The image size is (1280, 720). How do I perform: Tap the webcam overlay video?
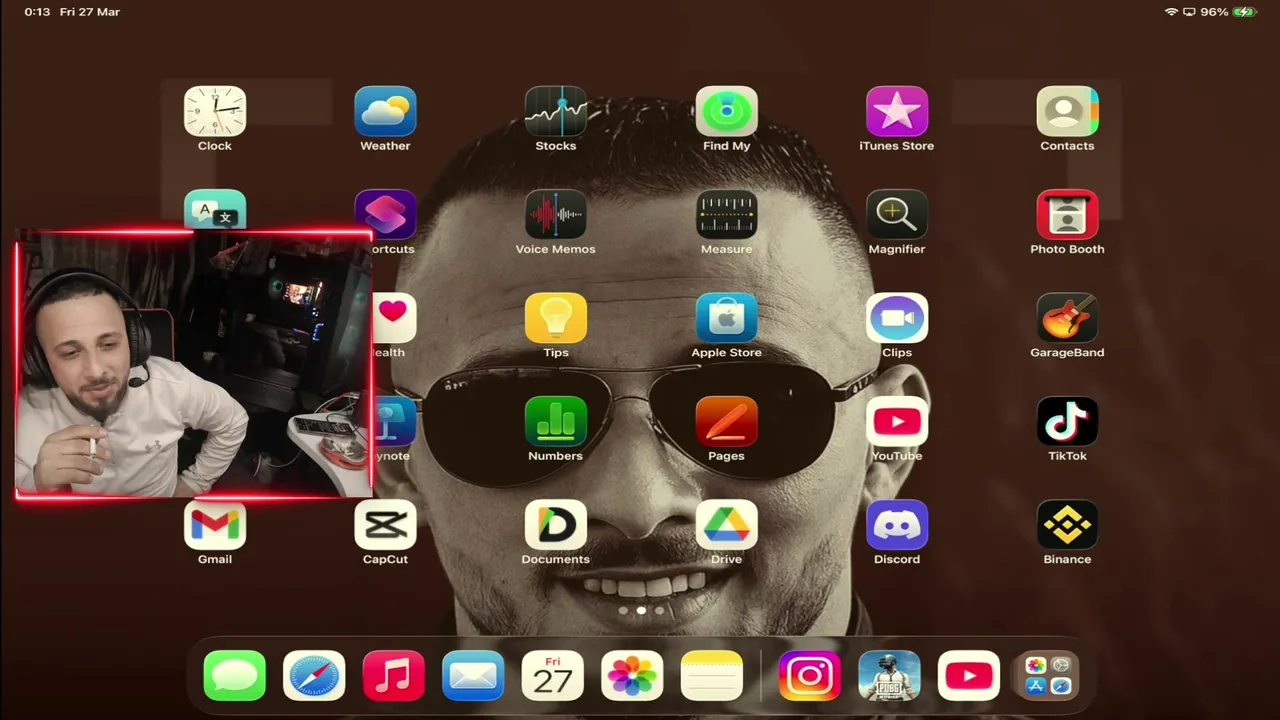pos(194,365)
